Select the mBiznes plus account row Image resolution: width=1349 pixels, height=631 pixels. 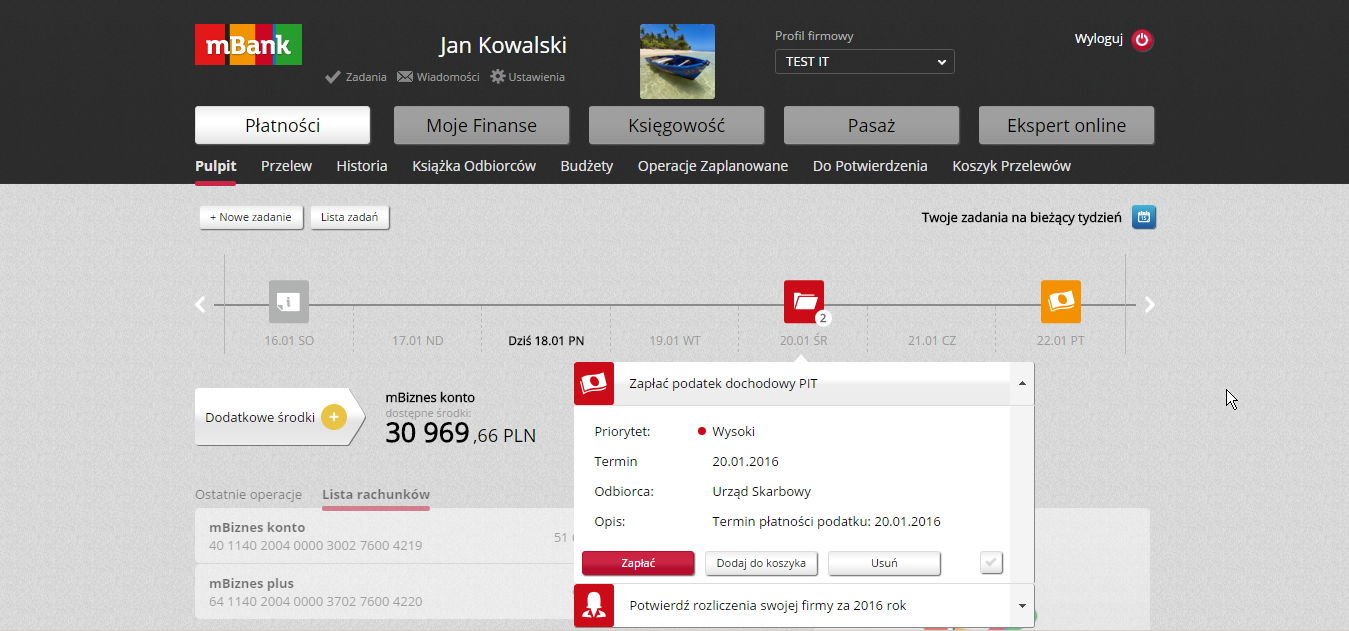384,592
